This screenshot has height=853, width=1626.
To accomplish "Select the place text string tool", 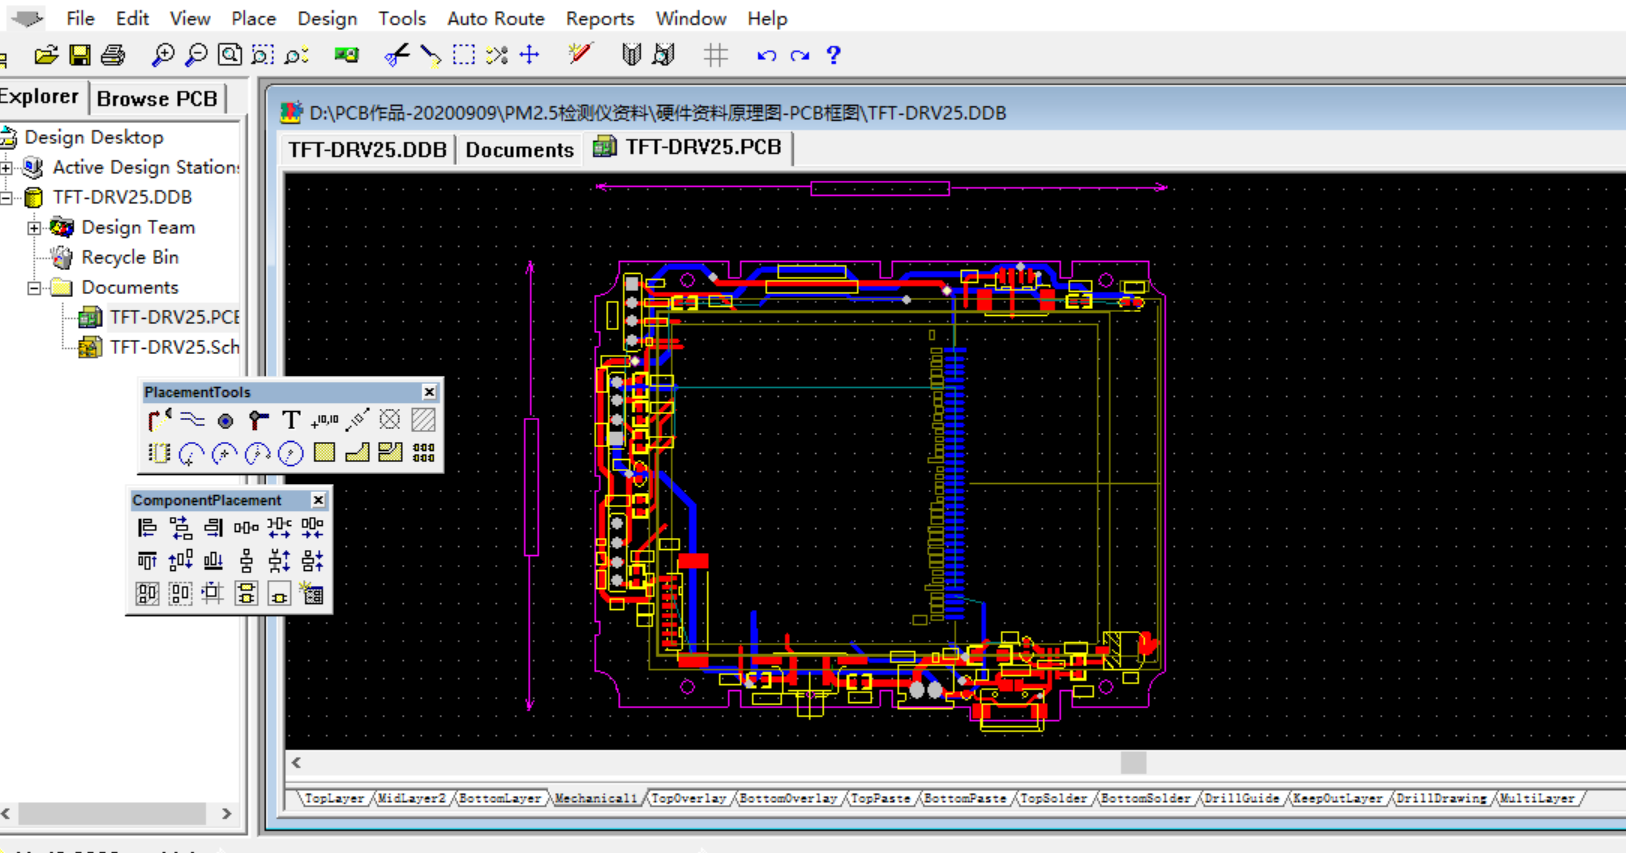I will pyautogui.click(x=291, y=420).
